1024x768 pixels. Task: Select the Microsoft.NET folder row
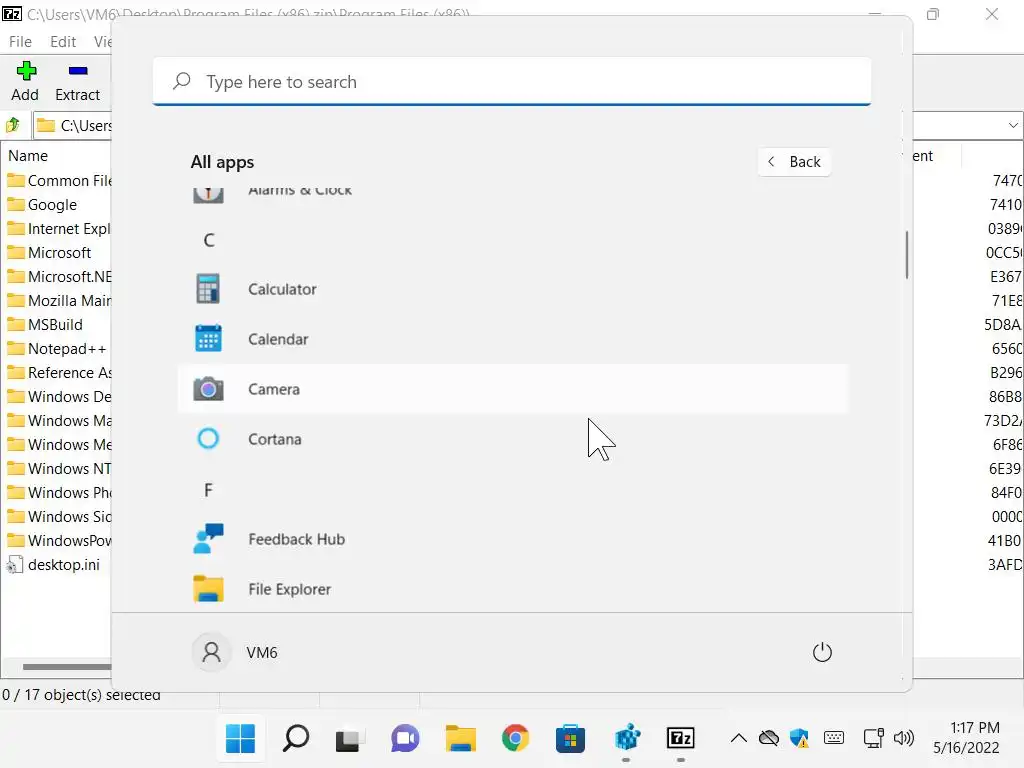tap(59, 277)
